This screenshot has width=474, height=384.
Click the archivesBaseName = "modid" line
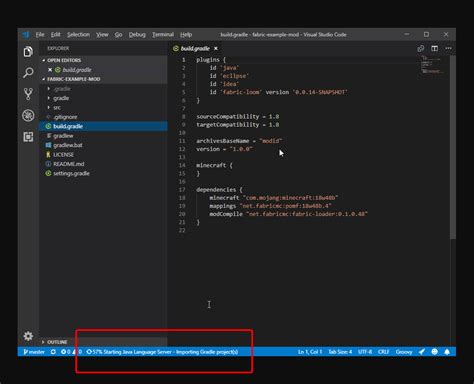(239, 141)
